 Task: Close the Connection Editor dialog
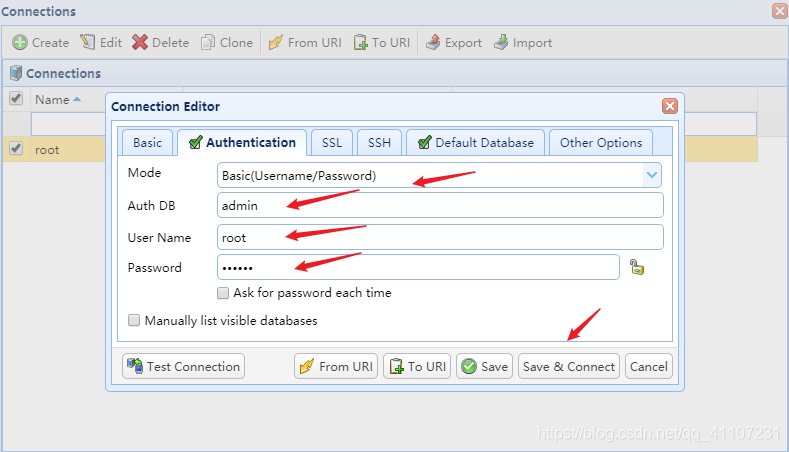click(x=670, y=106)
